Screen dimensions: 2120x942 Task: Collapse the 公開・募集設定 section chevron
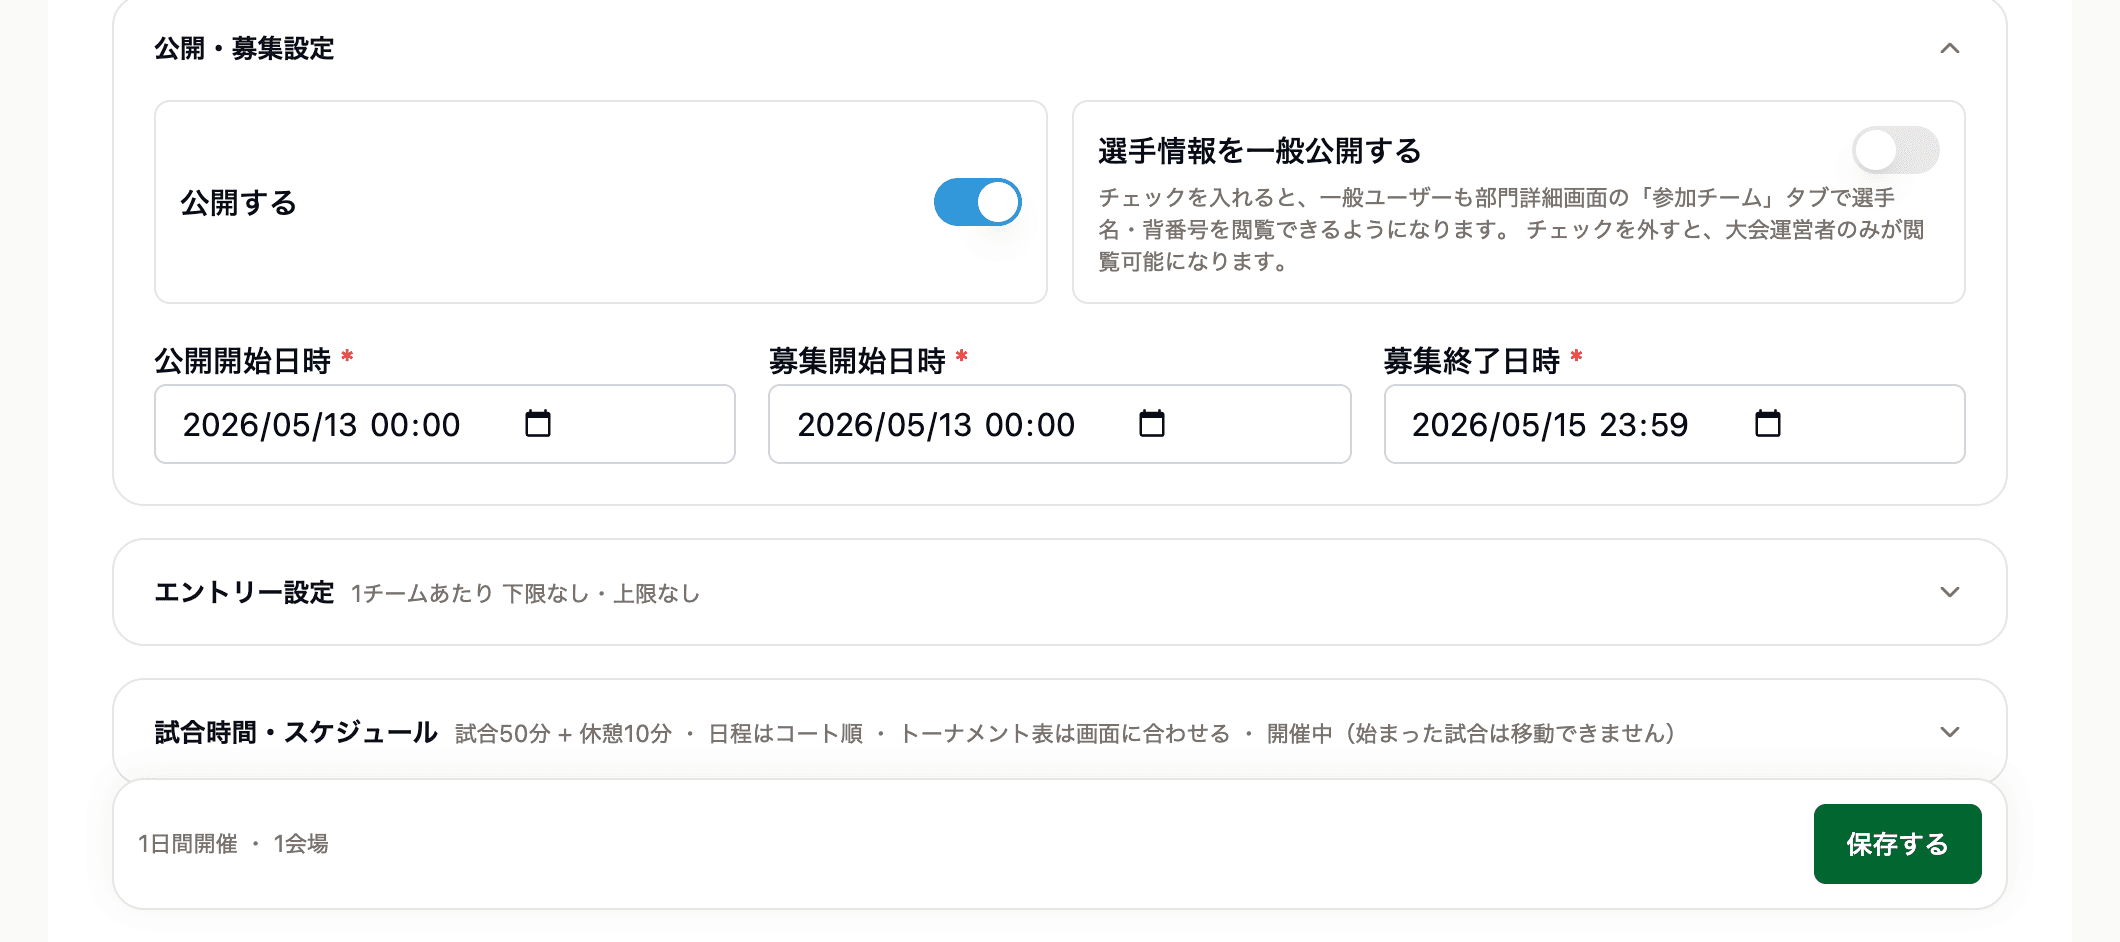pyautogui.click(x=1950, y=48)
